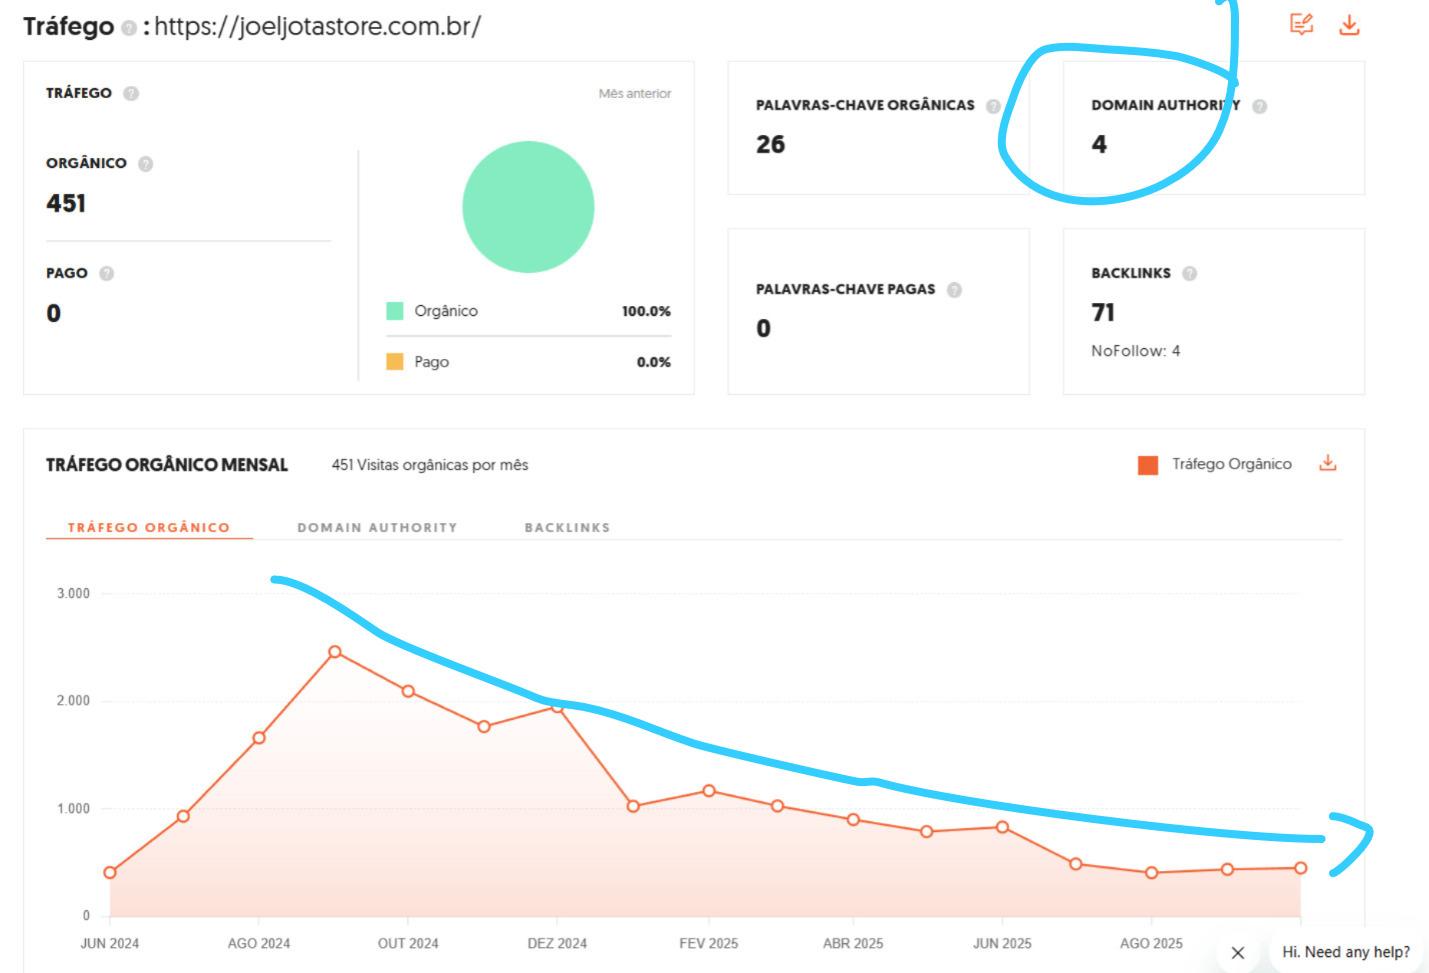Toggle Tráfego Orgânico series via chart legend
This screenshot has width=1429, height=973.
tap(1216, 464)
